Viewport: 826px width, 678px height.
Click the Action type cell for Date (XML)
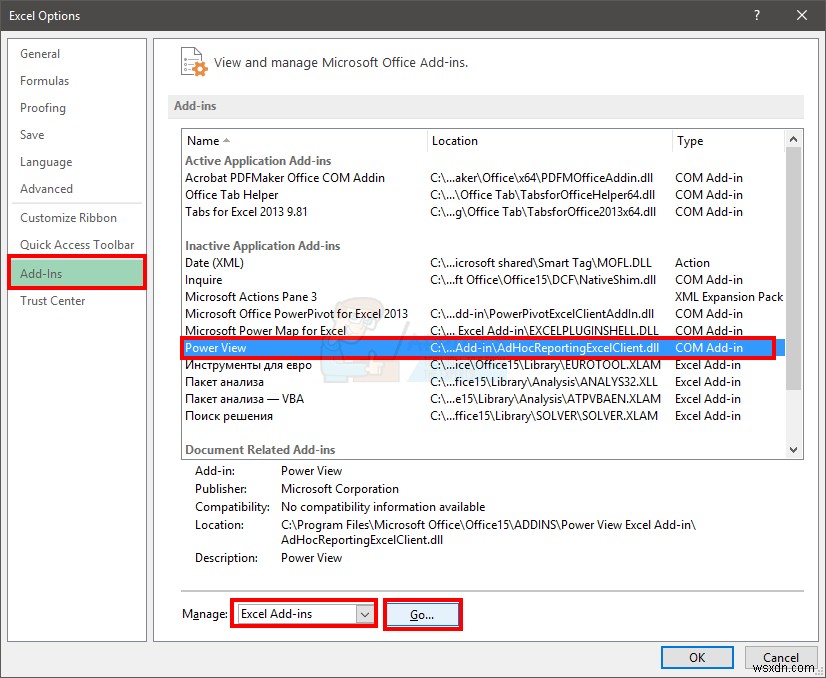[692, 262]
